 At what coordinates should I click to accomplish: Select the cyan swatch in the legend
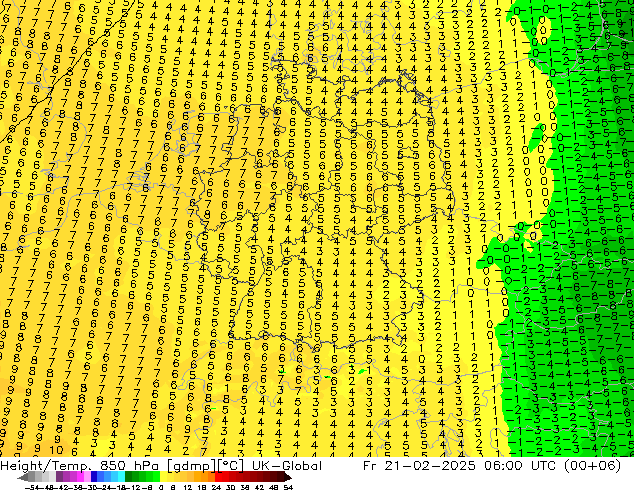(x=121, y=477)
